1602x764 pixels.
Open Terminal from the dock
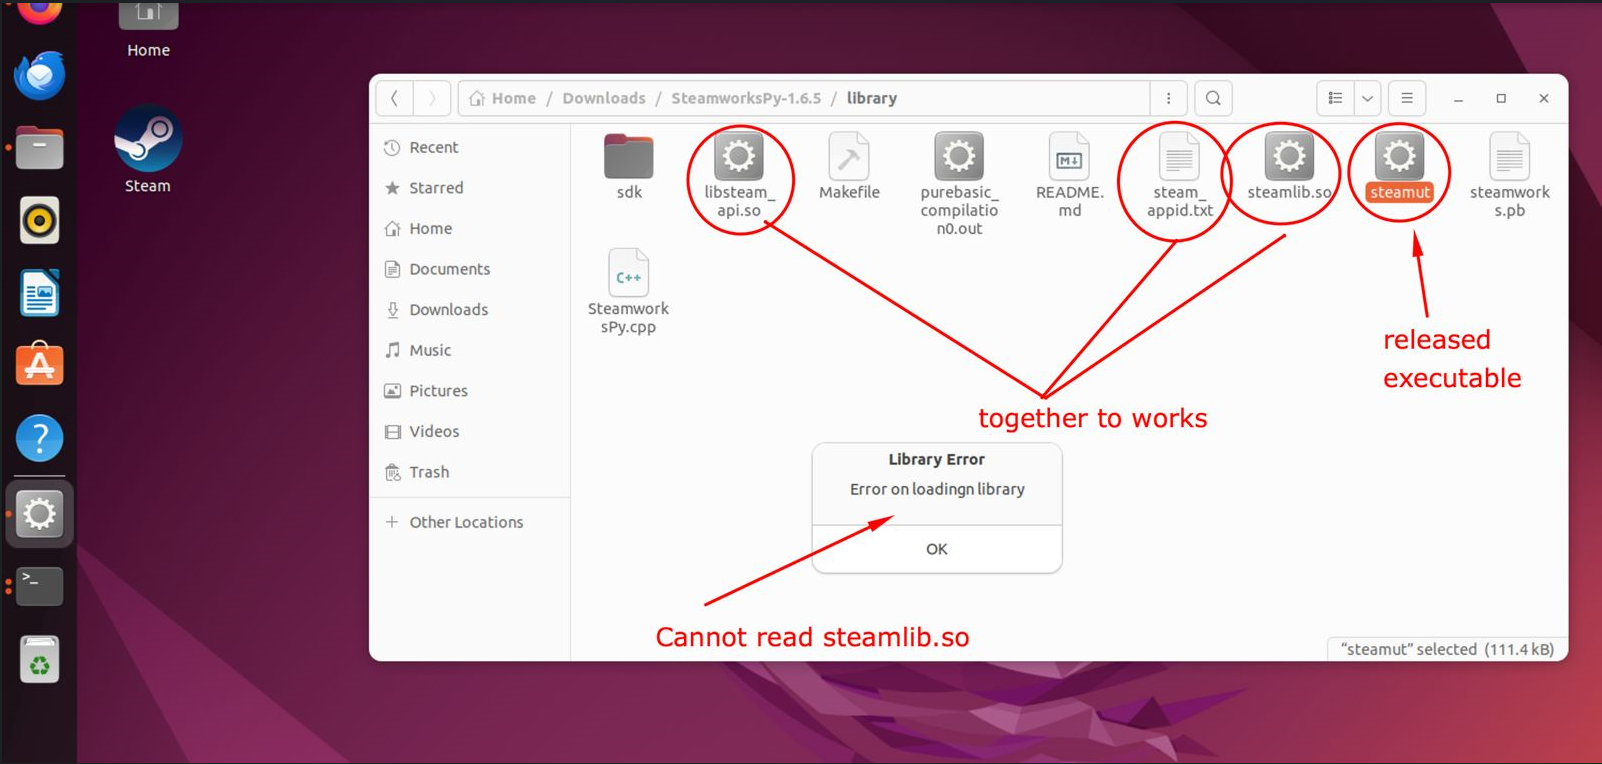coord(39,586)
